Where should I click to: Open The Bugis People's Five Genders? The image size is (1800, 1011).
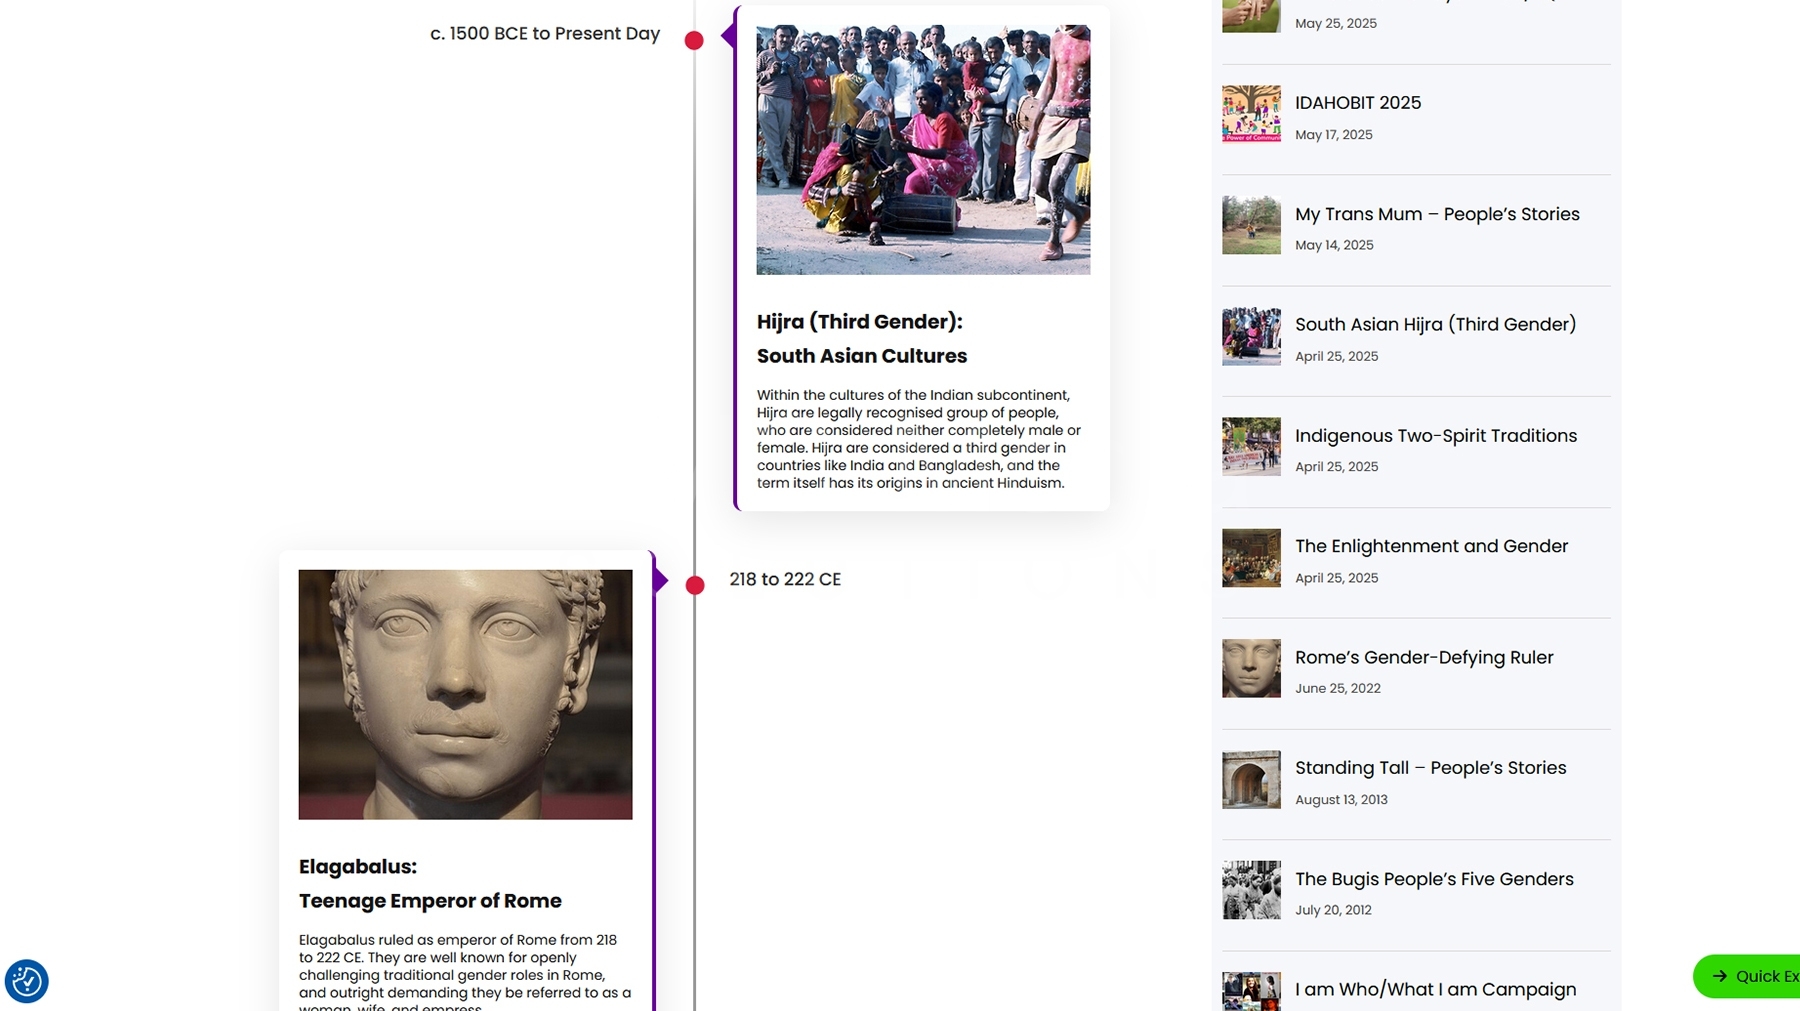tap(1434, 879)
